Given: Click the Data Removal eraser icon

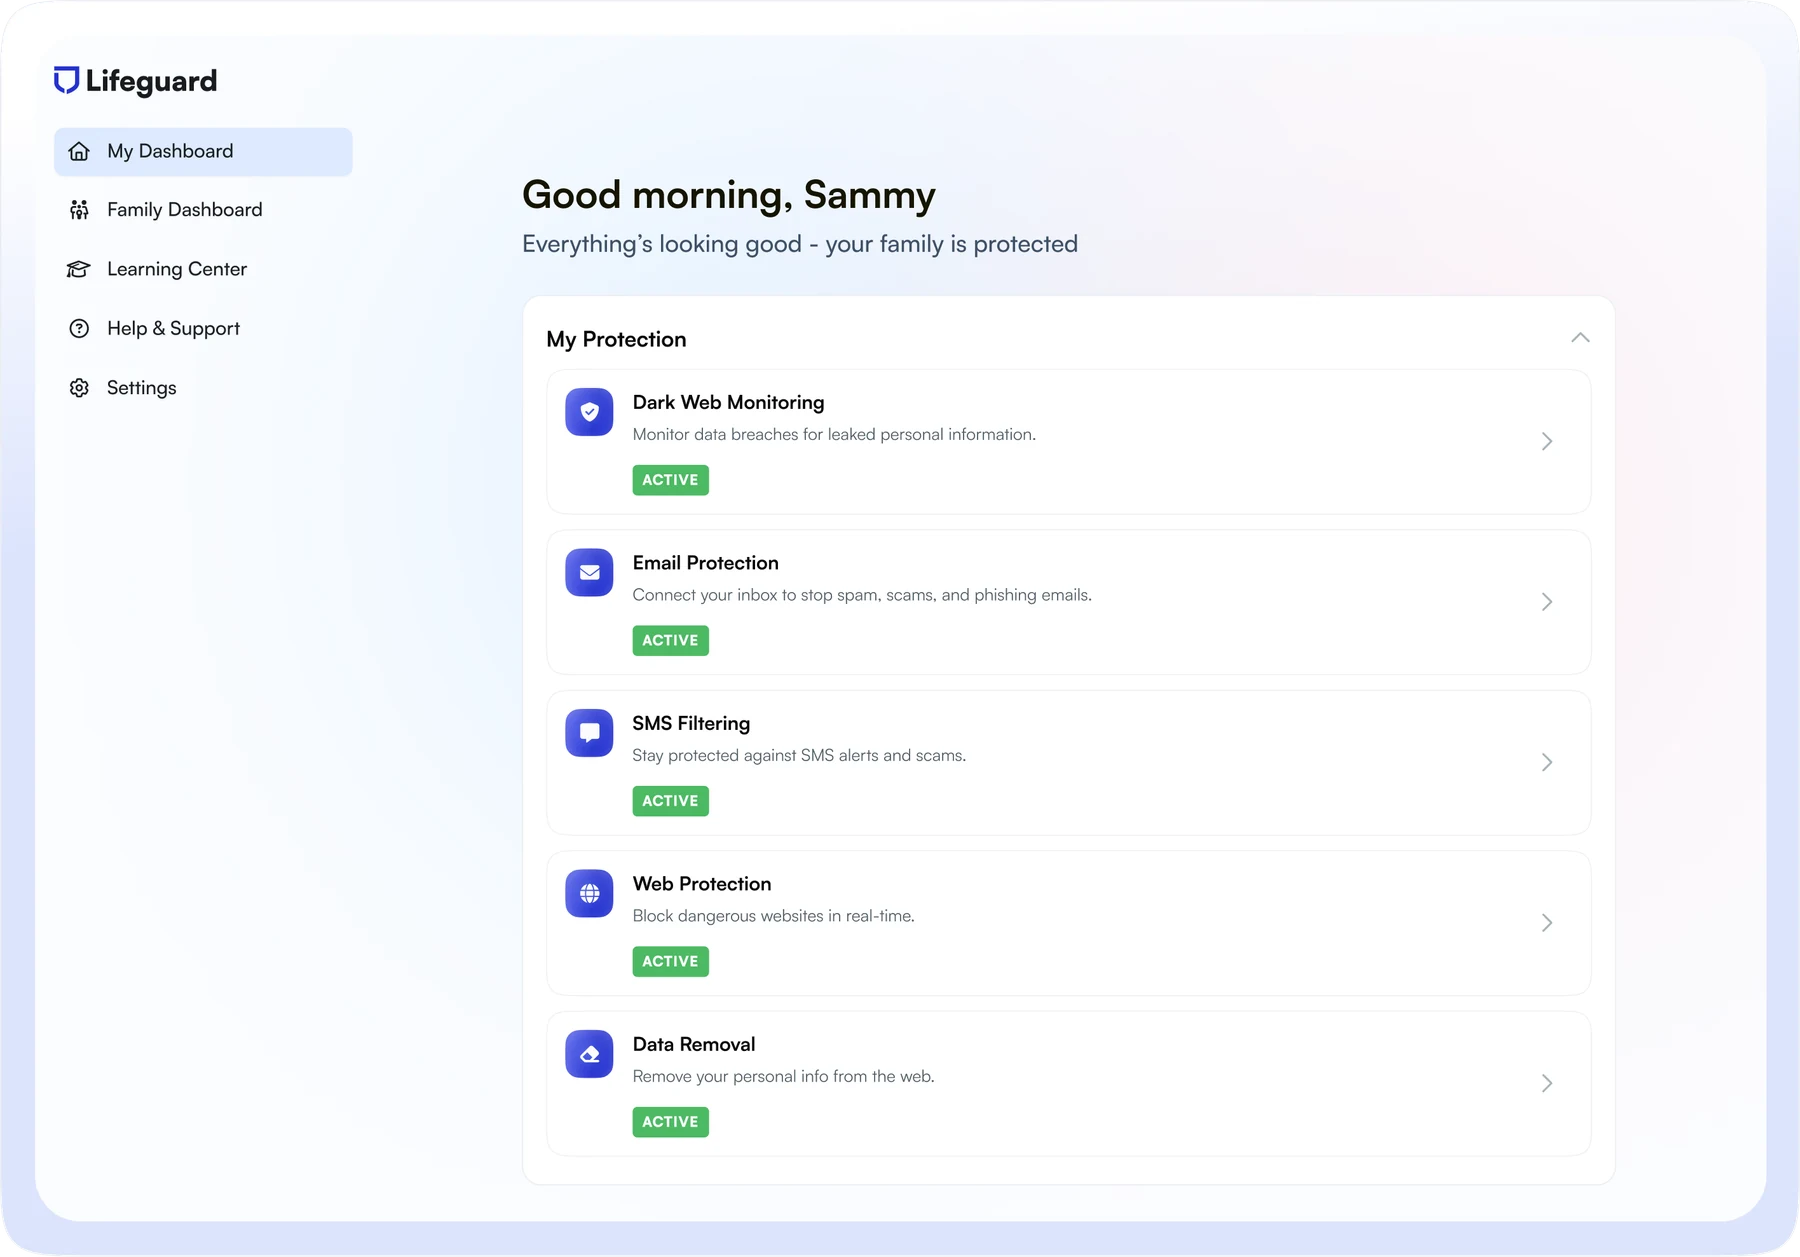Looking at the screenshot, I should [589, 1054].
